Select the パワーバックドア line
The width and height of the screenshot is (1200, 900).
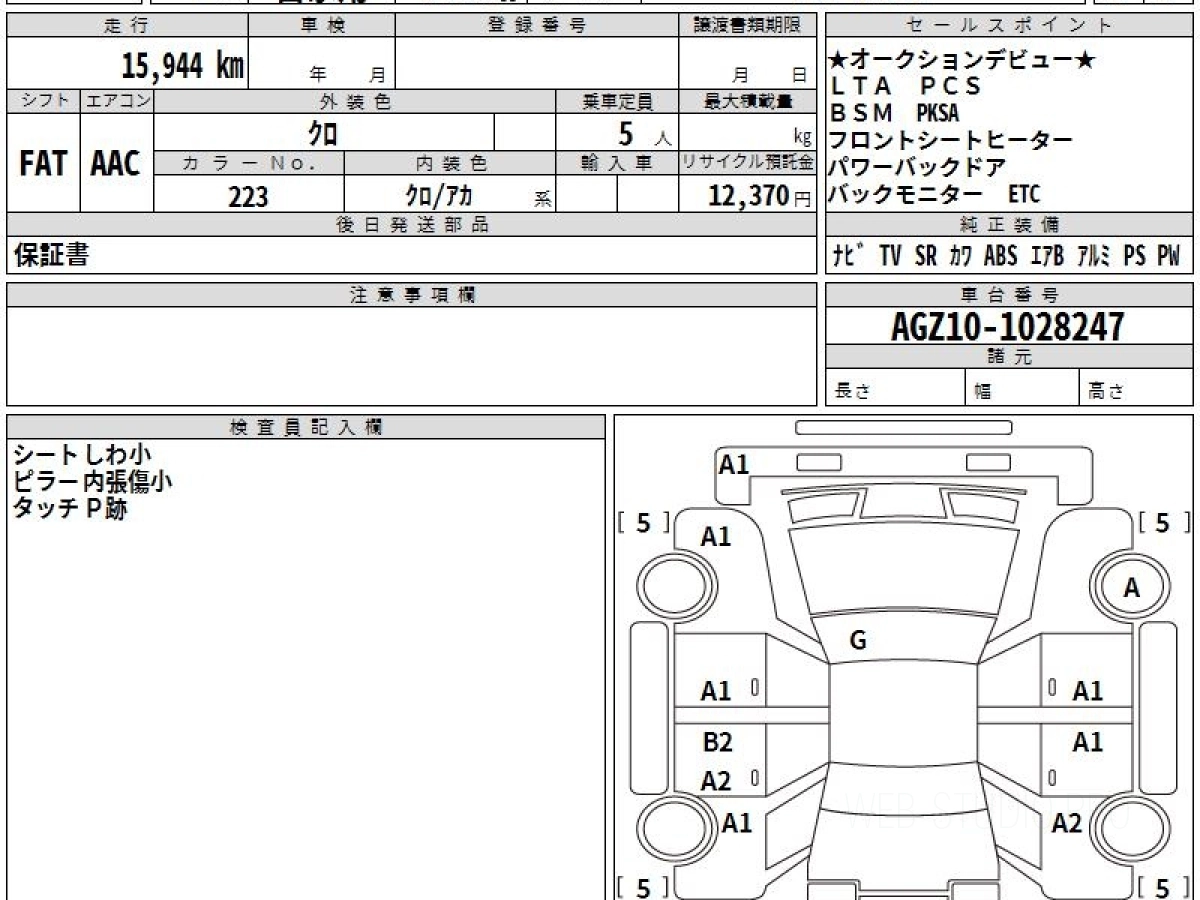pyautogui.click(x=917, y=167)
